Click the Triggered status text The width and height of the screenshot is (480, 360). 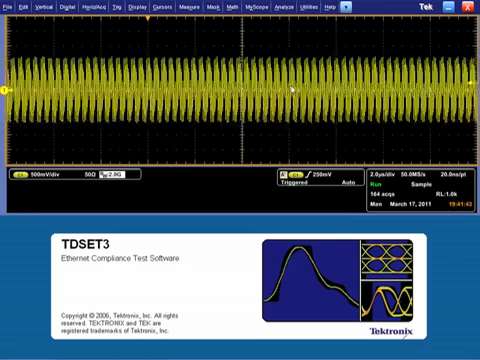(x=294, y=182)
